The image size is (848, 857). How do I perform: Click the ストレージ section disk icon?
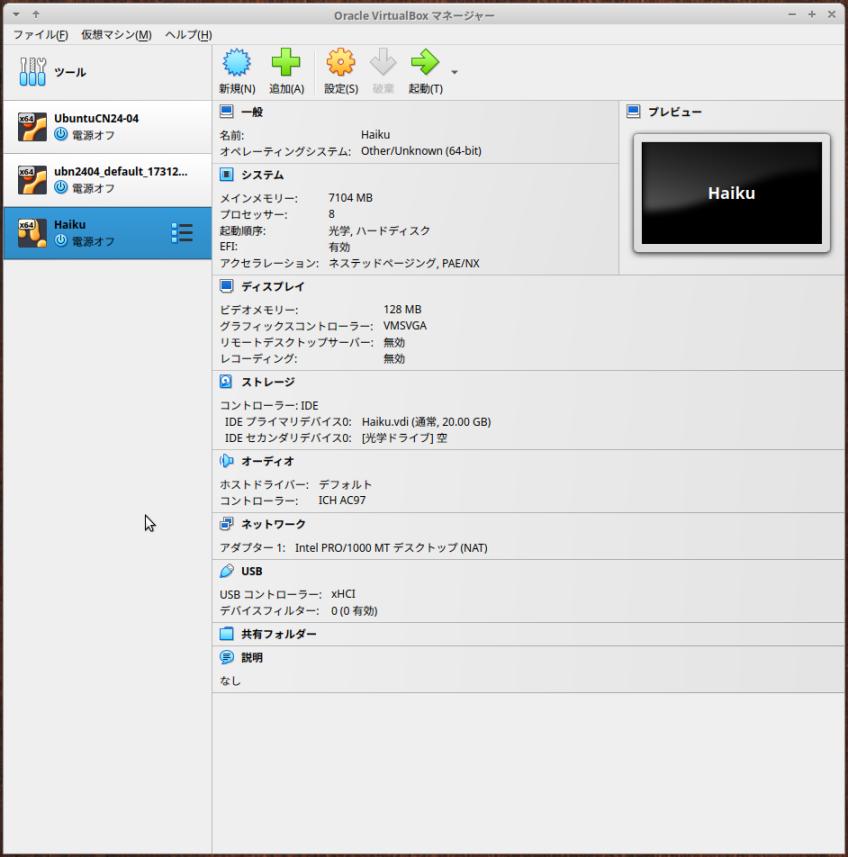point(226,381)
